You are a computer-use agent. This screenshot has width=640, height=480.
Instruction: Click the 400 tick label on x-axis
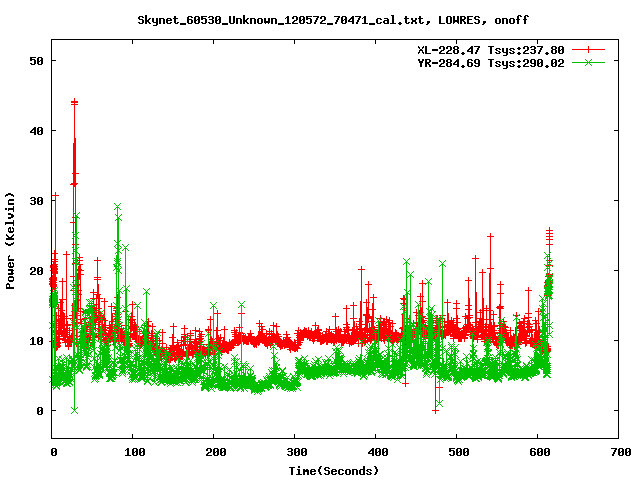(376, 453)
